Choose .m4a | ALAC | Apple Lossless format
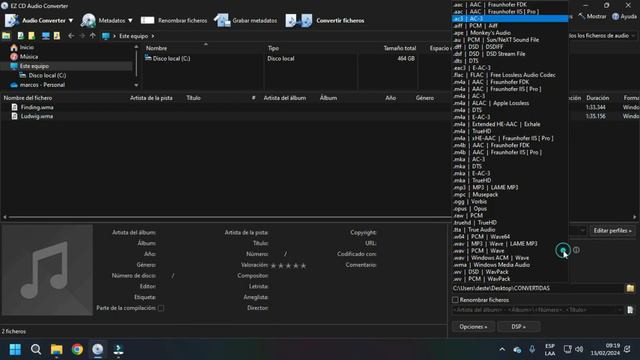640x360 pixels. click(x=510, y=103)
